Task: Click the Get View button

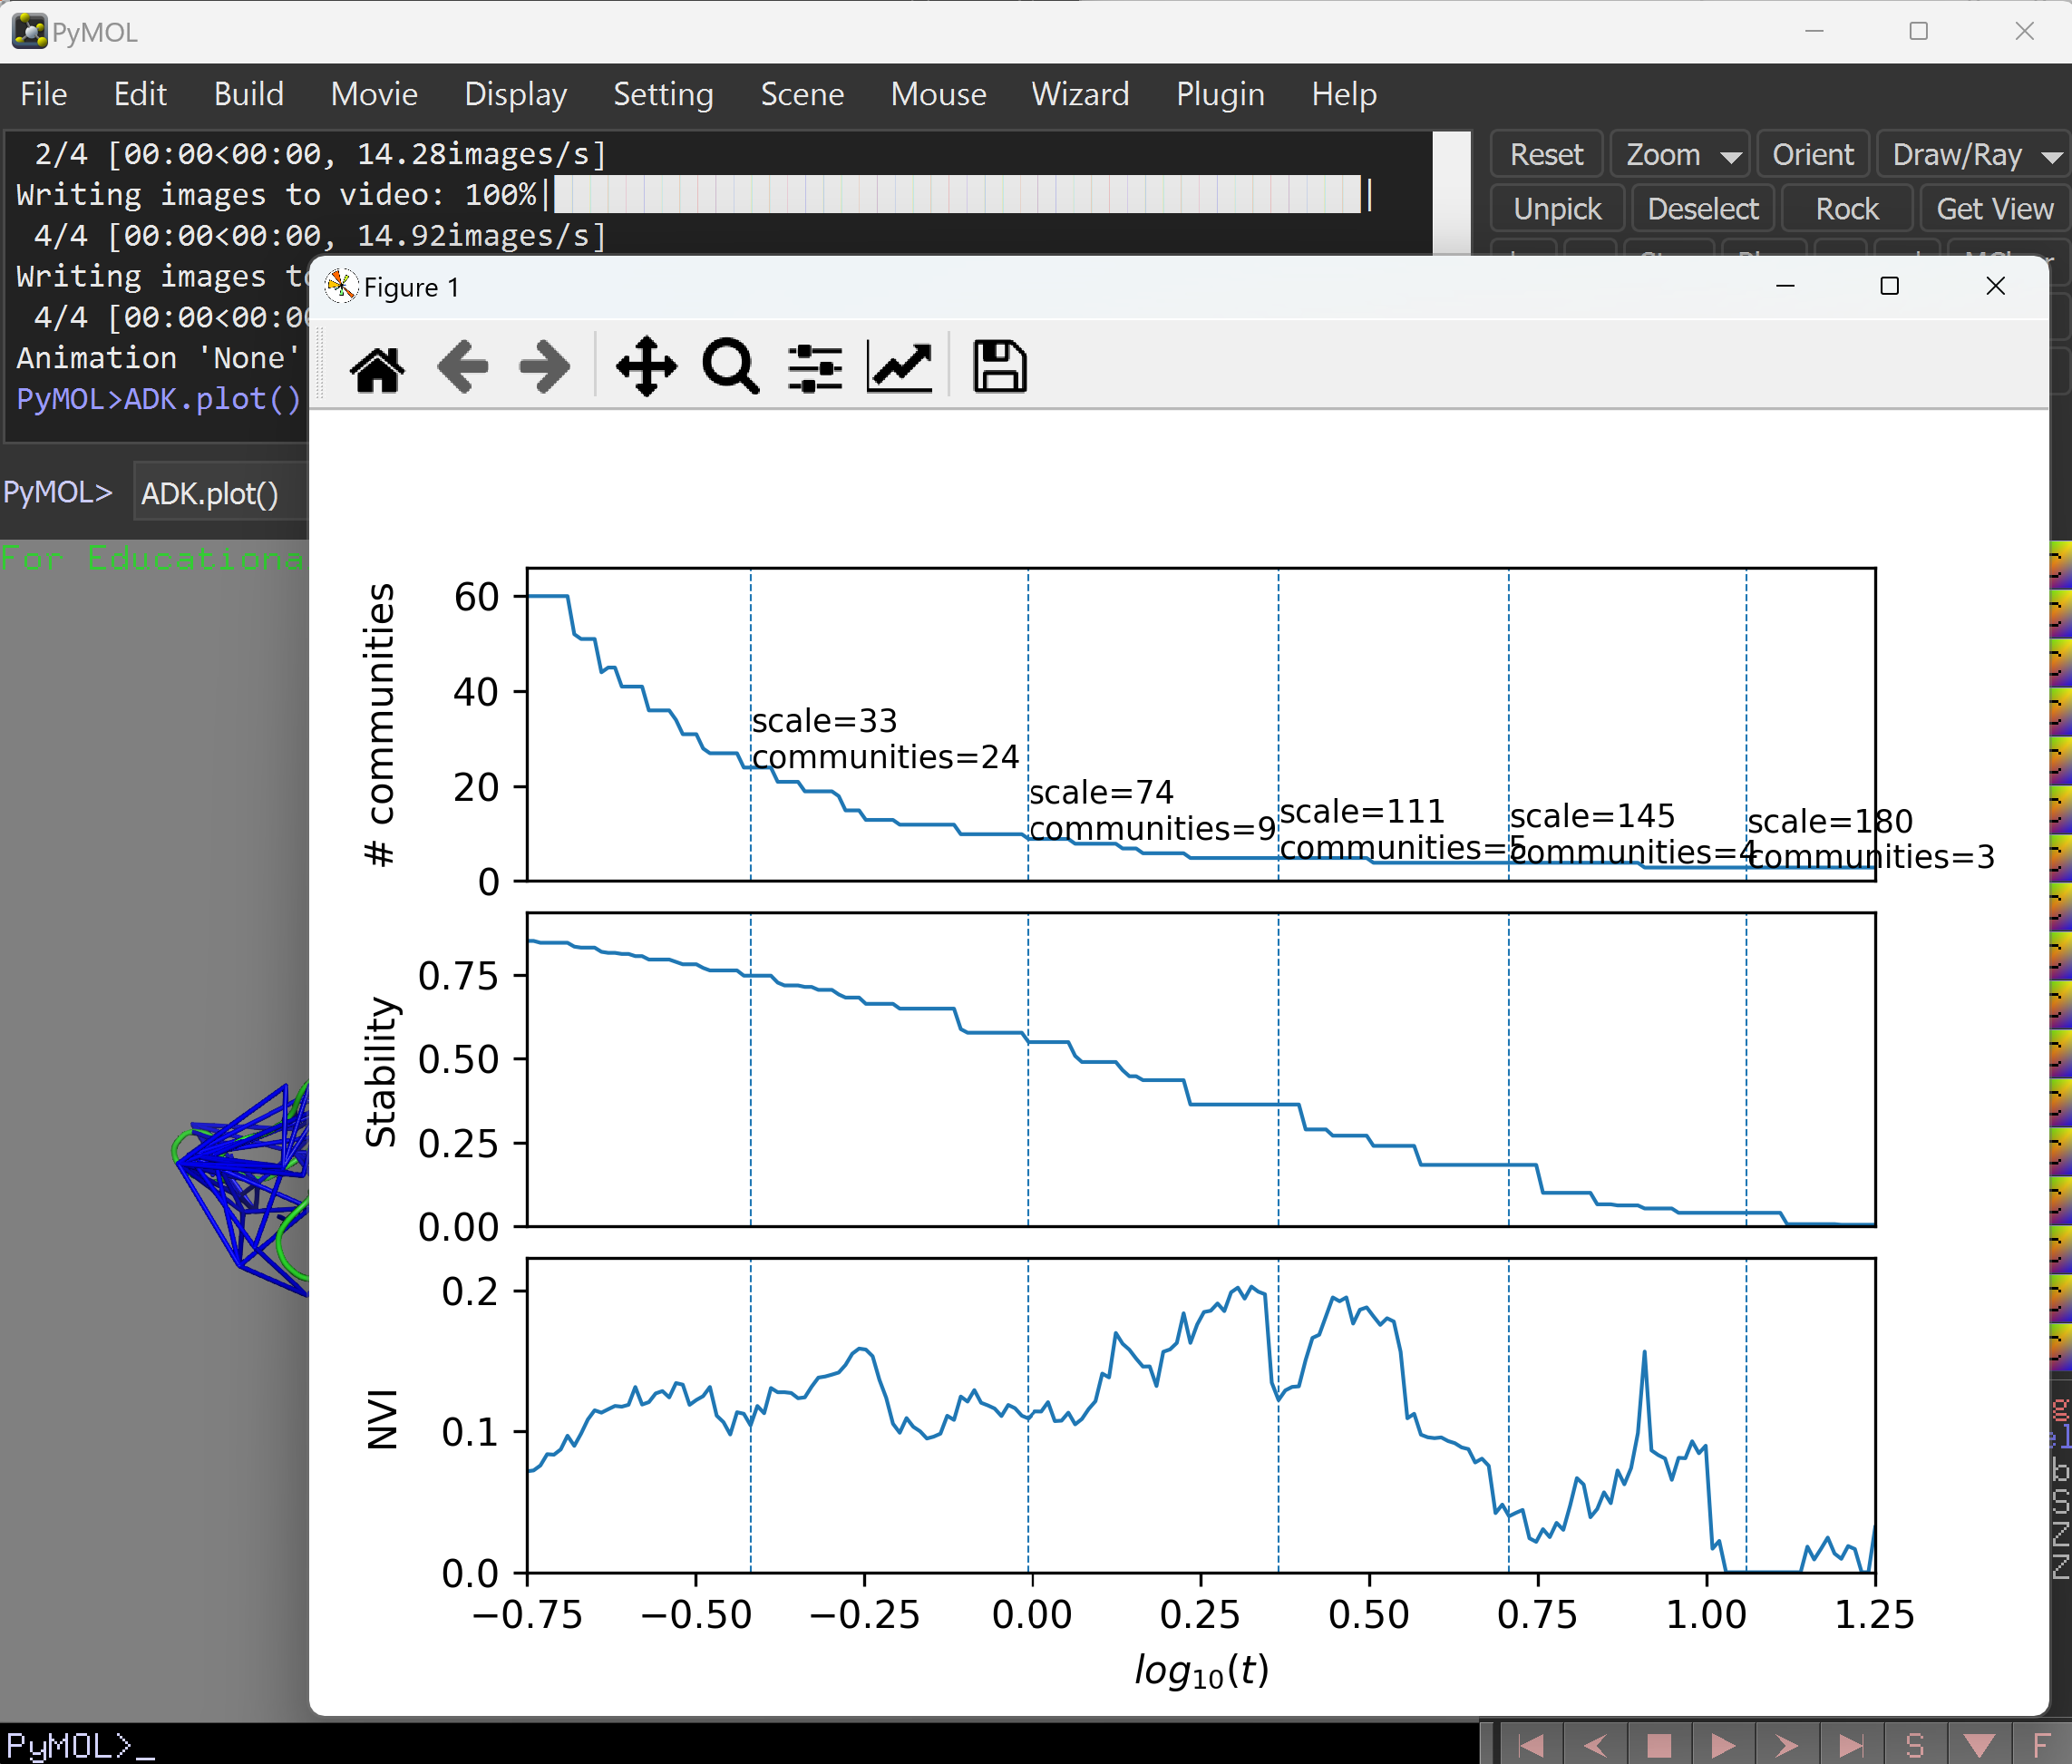Action: 1994,209
